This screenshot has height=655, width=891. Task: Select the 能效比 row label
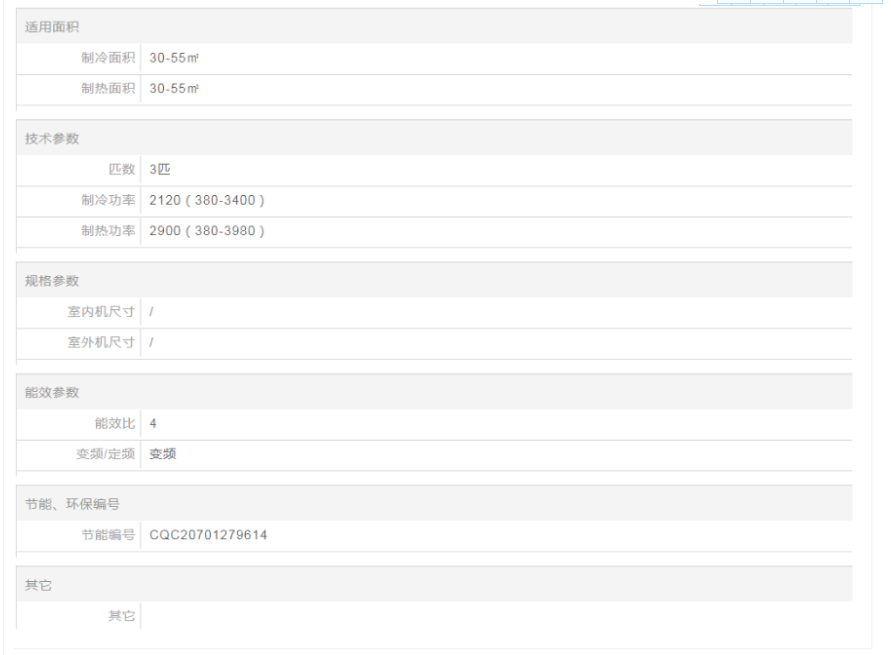point(114,424)
